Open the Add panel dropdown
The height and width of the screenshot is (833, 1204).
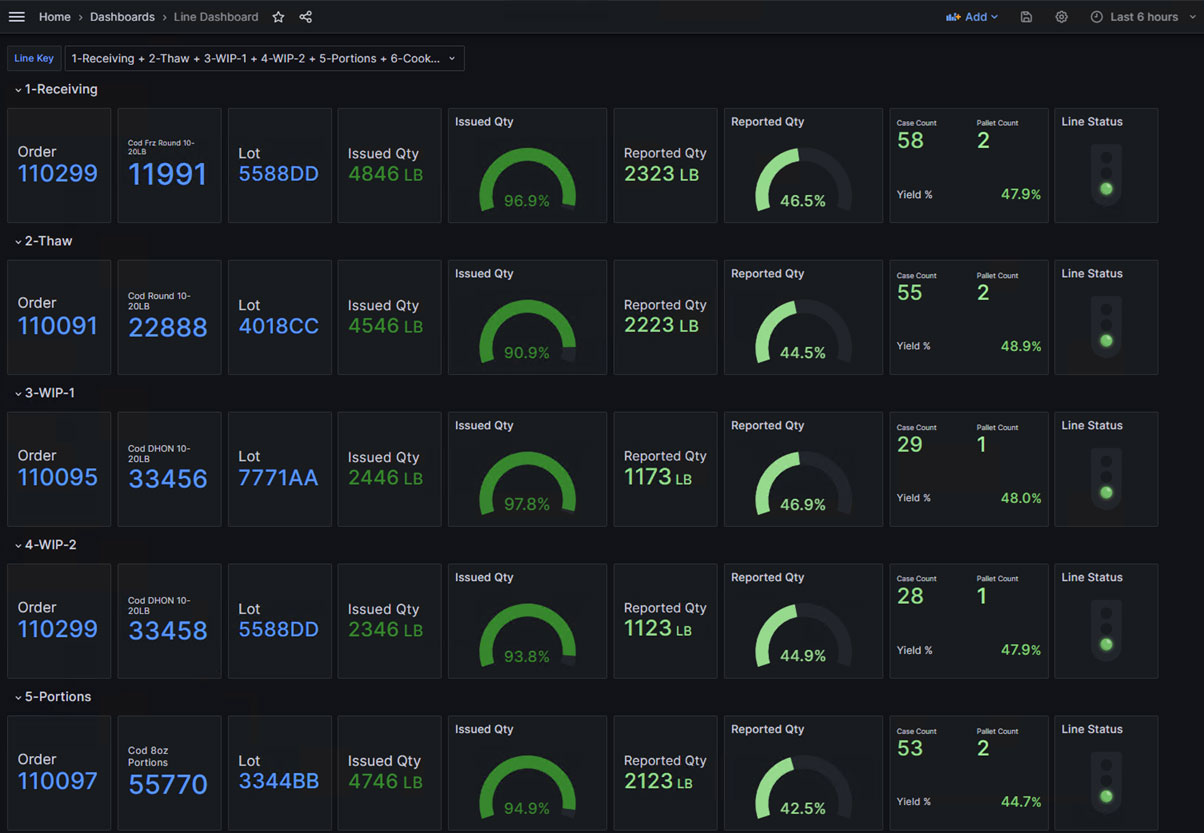point(972,17)
